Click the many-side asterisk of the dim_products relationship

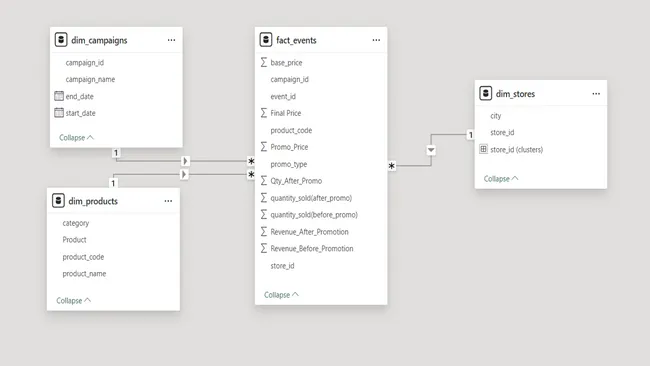pos(251,175)
